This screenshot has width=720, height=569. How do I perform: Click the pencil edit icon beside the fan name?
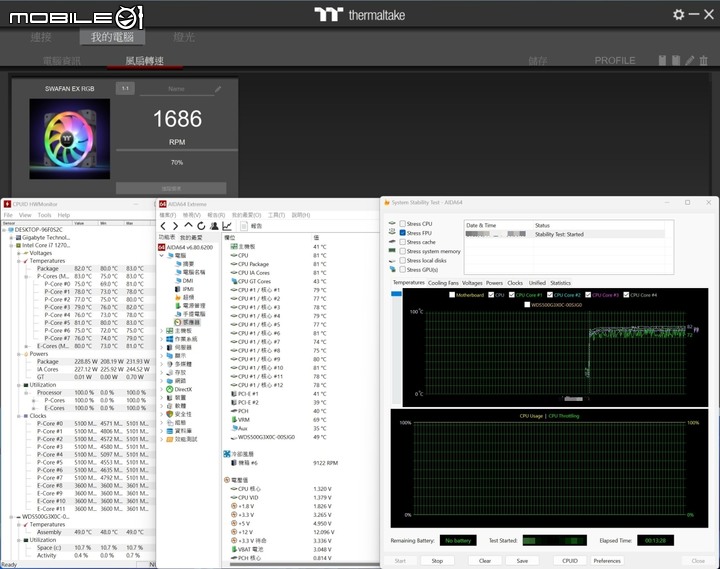tap(218, 89)
